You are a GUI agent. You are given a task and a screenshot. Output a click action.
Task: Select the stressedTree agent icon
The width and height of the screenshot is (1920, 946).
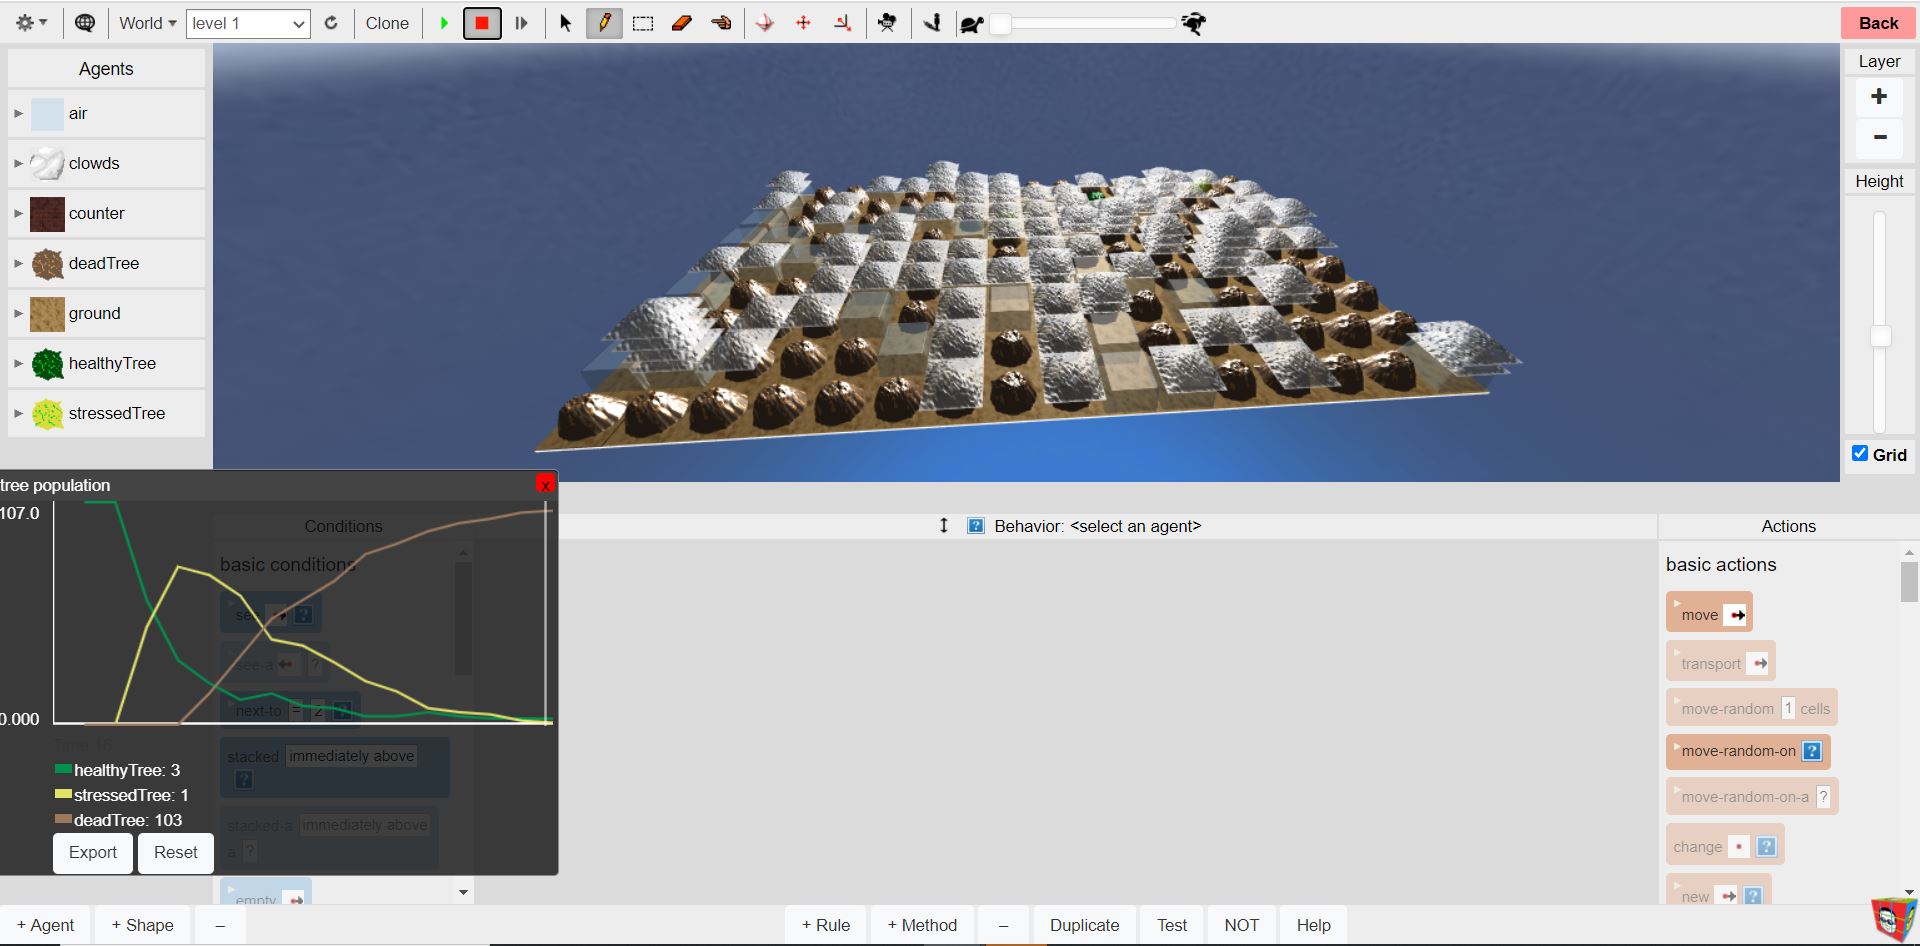[47, 414]
